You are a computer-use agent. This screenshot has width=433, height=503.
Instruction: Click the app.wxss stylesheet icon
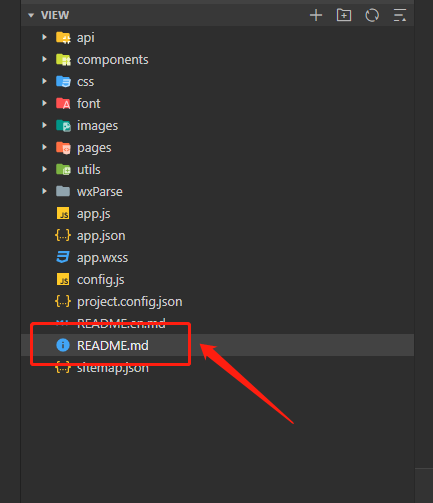coord(63,257)
